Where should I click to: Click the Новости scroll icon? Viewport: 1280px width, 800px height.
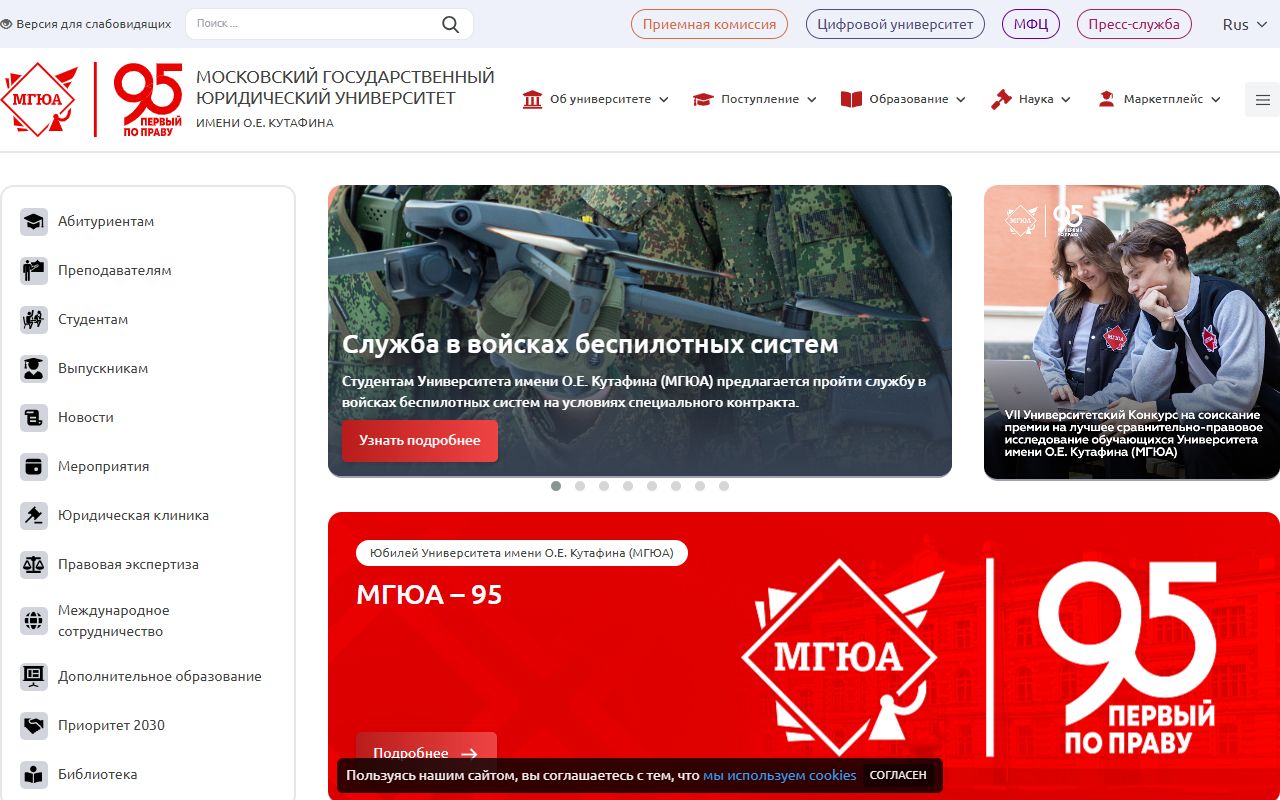click(34, 418)
